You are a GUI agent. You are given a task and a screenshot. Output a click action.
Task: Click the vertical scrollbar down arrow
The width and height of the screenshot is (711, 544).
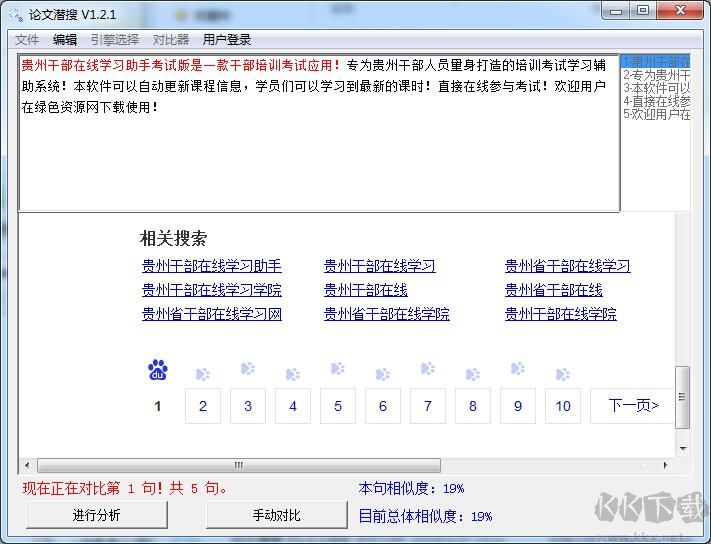[x=683, y=447]
